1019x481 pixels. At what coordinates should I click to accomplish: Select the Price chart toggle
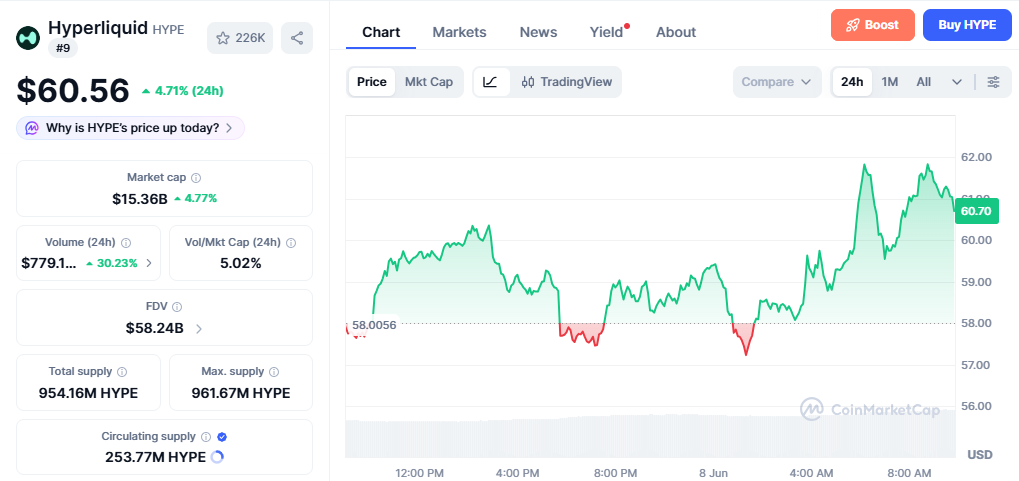pyautogui.click(x=372, y=82)
